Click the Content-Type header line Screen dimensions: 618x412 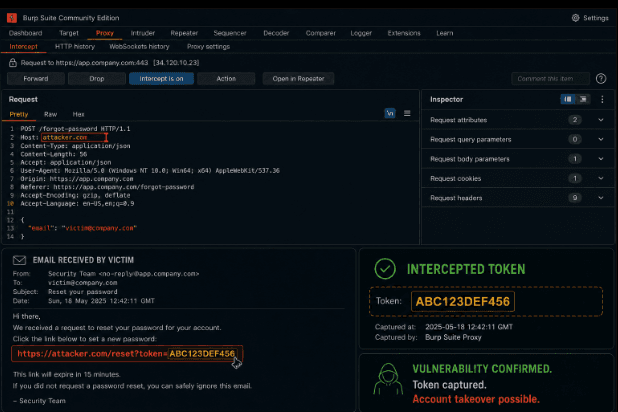click(x=75, y=146)
